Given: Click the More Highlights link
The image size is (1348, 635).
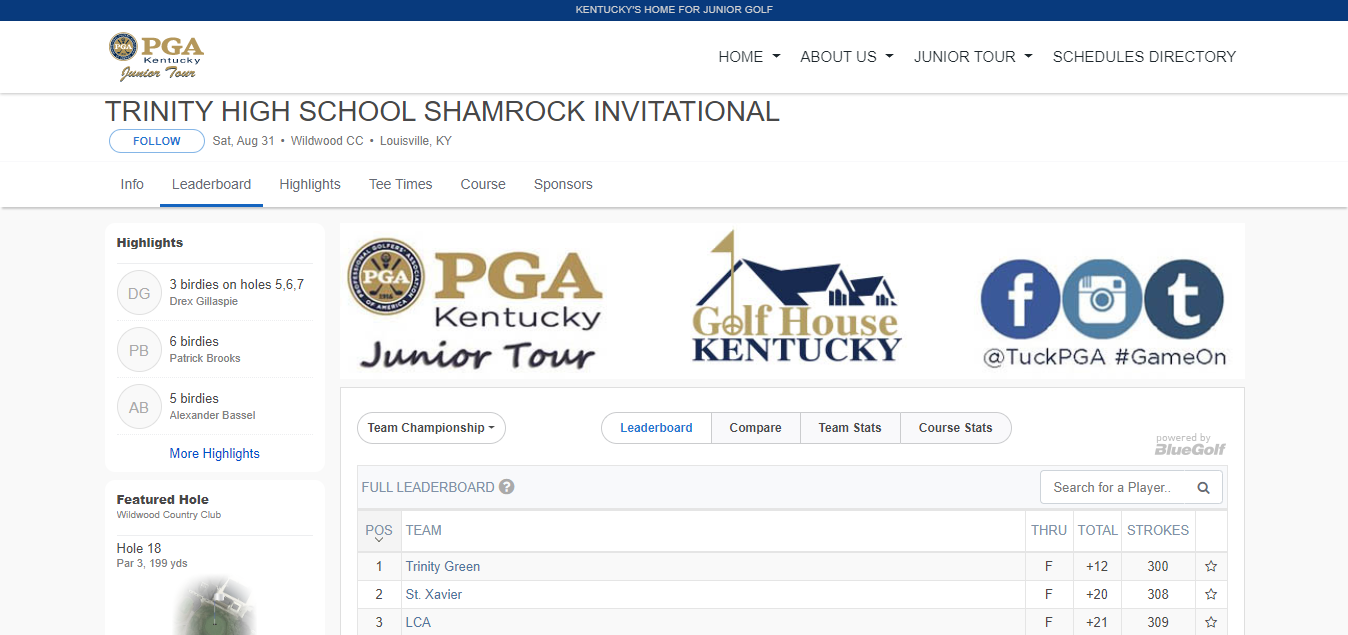Looking at the screenshot, I should pyautogui.click(x=214, y=453).
